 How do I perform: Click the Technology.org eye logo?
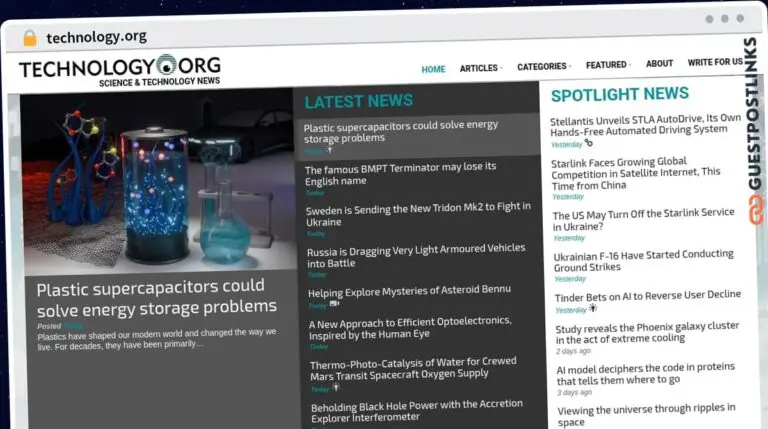tap(168, 66)
